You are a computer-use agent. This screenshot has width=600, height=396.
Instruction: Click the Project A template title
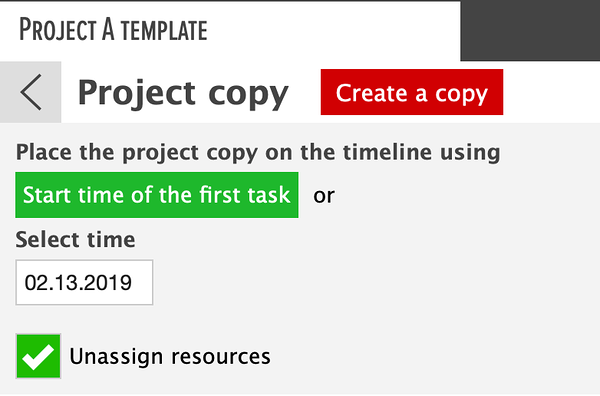(113, 29)
